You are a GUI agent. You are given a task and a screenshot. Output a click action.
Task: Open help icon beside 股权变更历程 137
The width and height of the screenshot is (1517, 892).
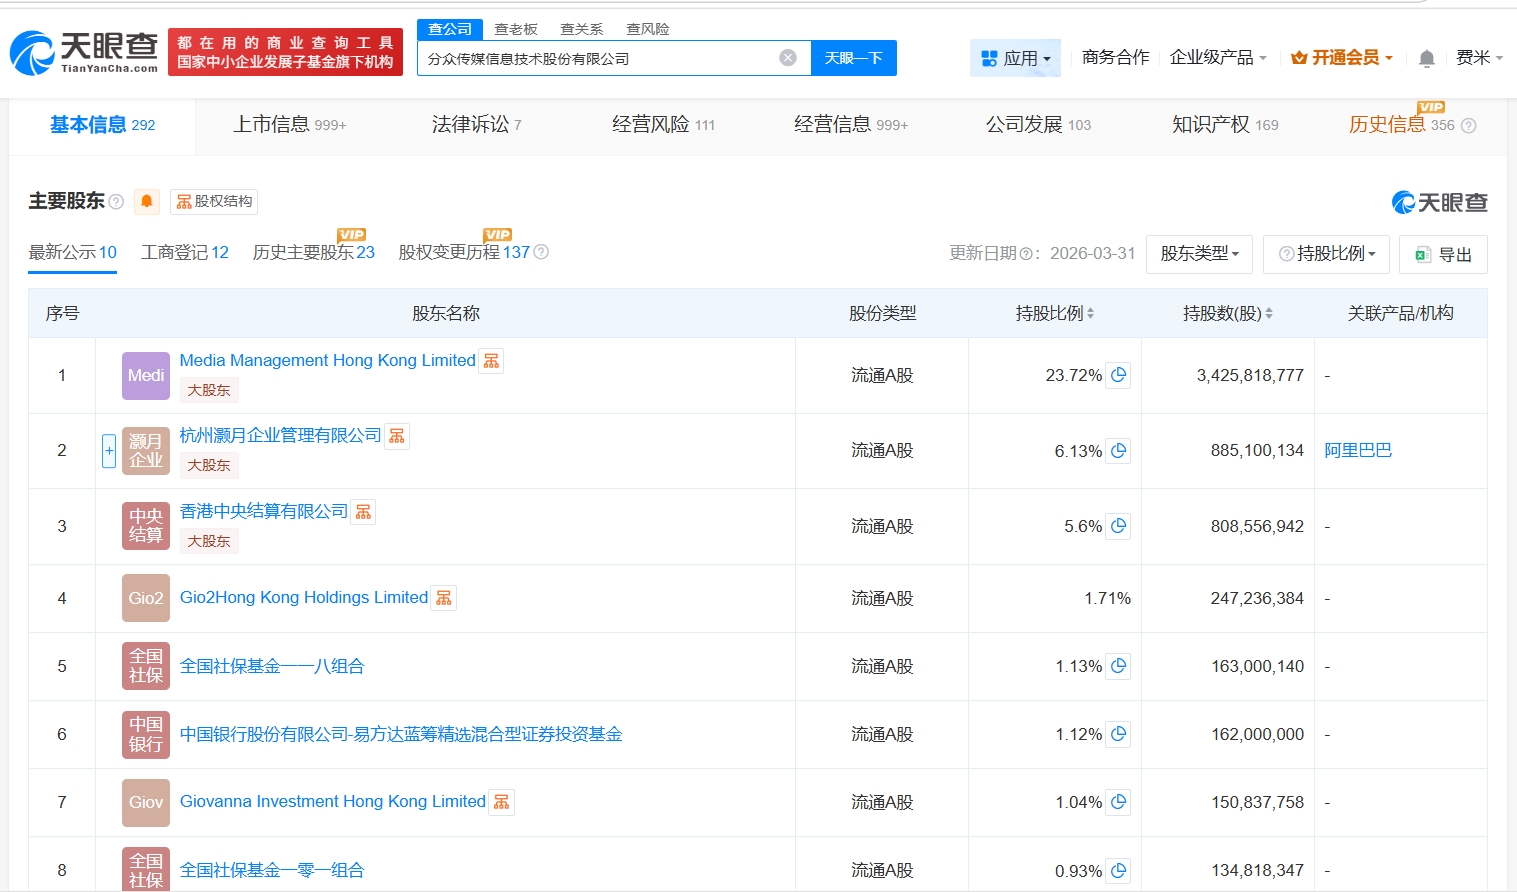point(541,252)
